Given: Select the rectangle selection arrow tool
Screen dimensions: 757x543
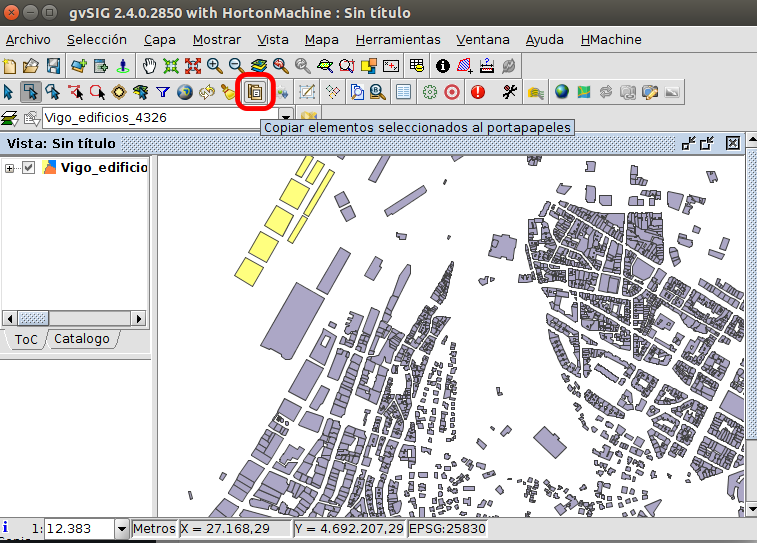Looking at the screenshot, I should [x=31, y=92].
